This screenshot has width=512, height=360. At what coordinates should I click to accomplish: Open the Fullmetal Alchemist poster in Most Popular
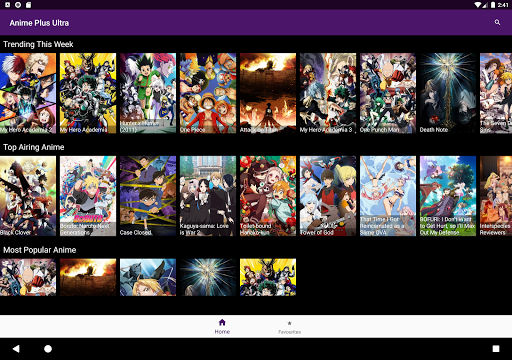coord(148,277)
